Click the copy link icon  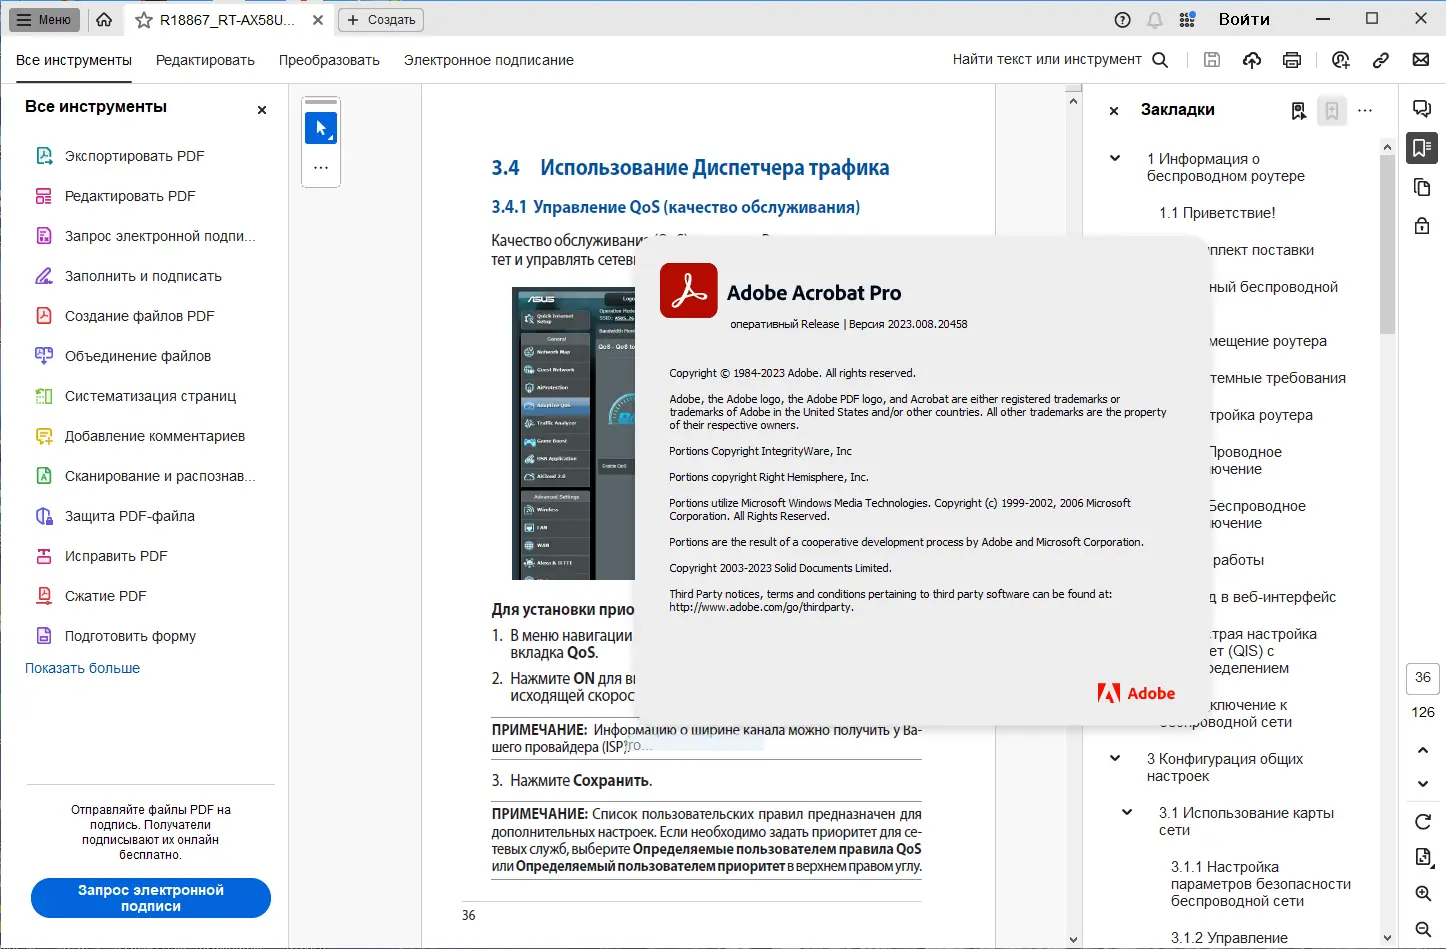[1381, 60]
